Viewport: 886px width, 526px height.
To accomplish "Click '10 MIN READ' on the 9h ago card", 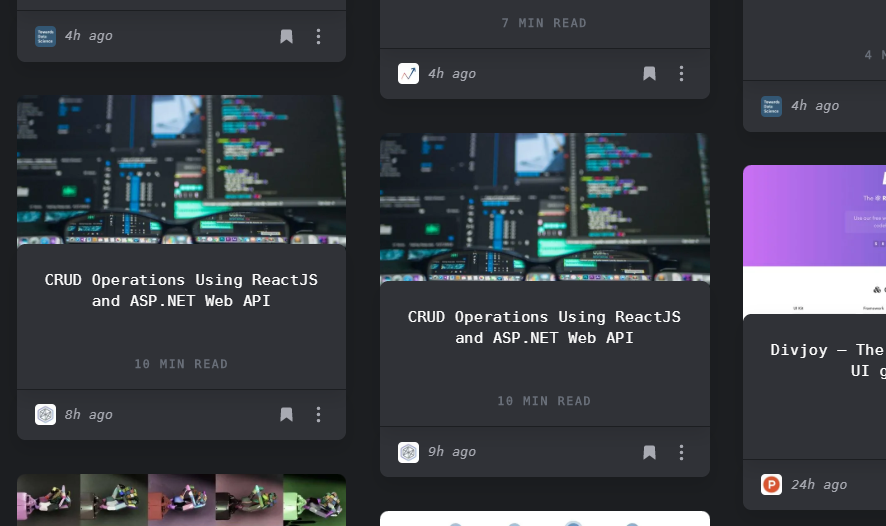I will tap(544, 401).
